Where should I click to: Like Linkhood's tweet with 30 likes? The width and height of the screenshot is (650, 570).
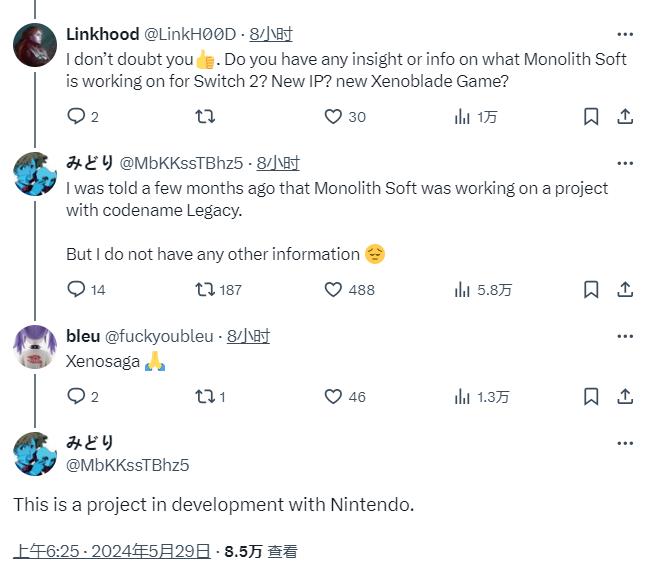(x=334, y=117)
